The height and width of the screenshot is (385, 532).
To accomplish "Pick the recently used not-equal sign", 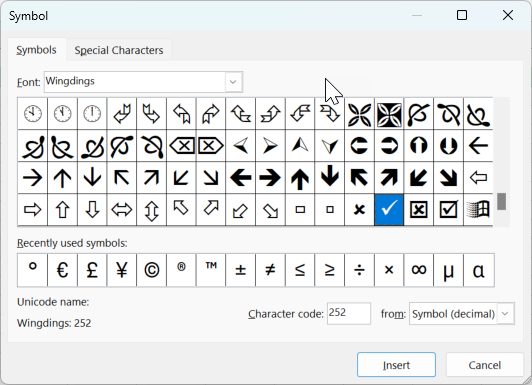I will [270, 270].
